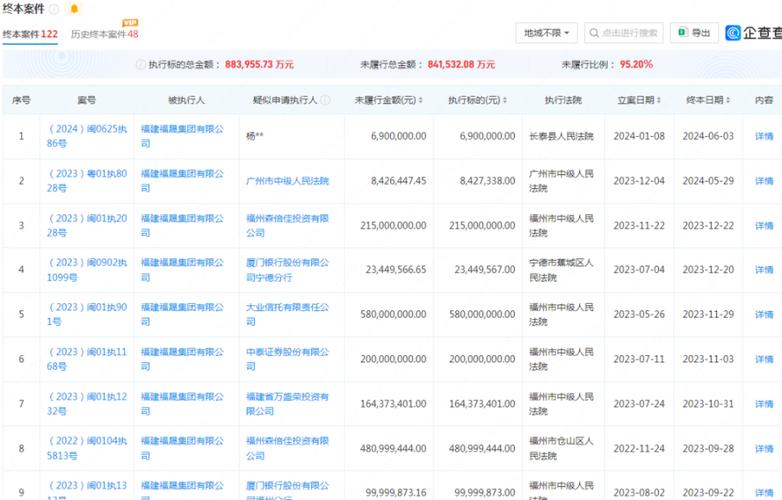Switch to 终本案件 122 tab
The height and width of the screenshot is (500, 782).
click(30, 34)
